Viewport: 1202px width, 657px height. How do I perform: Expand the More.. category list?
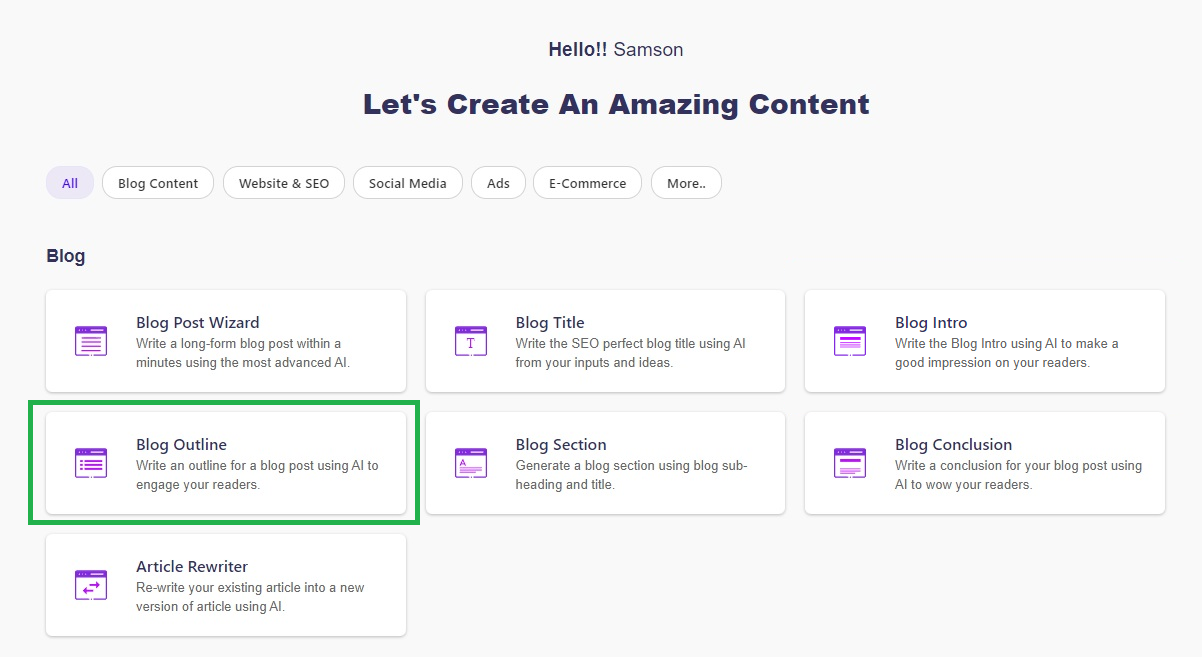tap(686, 183)
